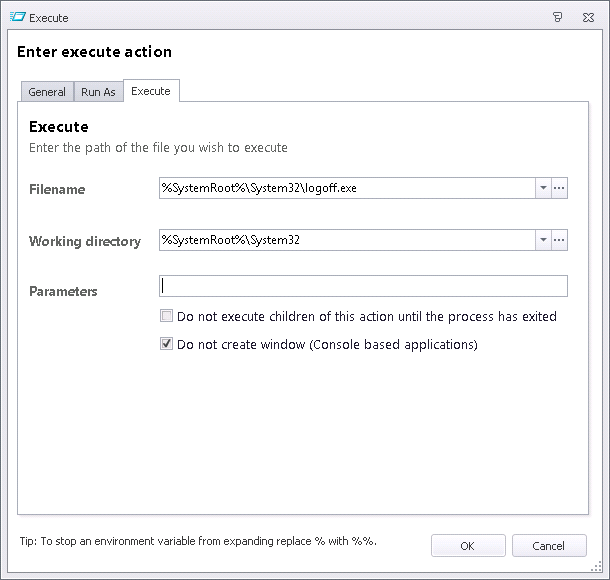
Task: Browse for Filename using ellipsis button
Action: pos(560,188)
